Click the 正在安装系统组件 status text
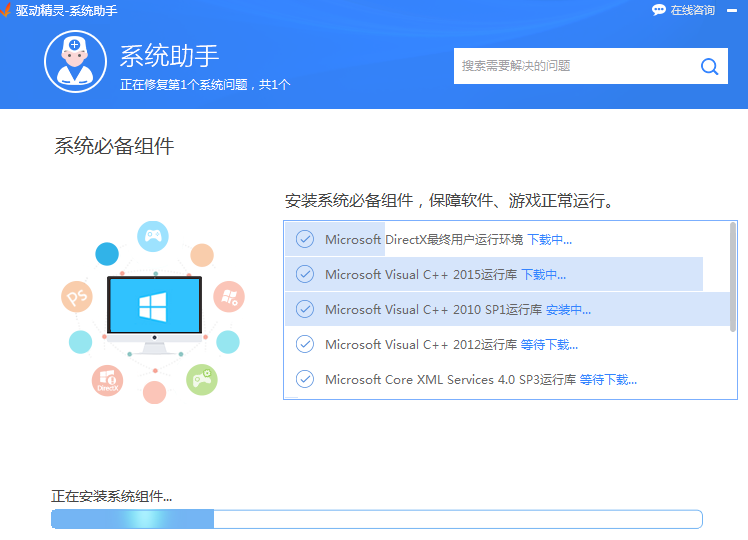Viewport: 748px width, 540px height. click(112, 496)
